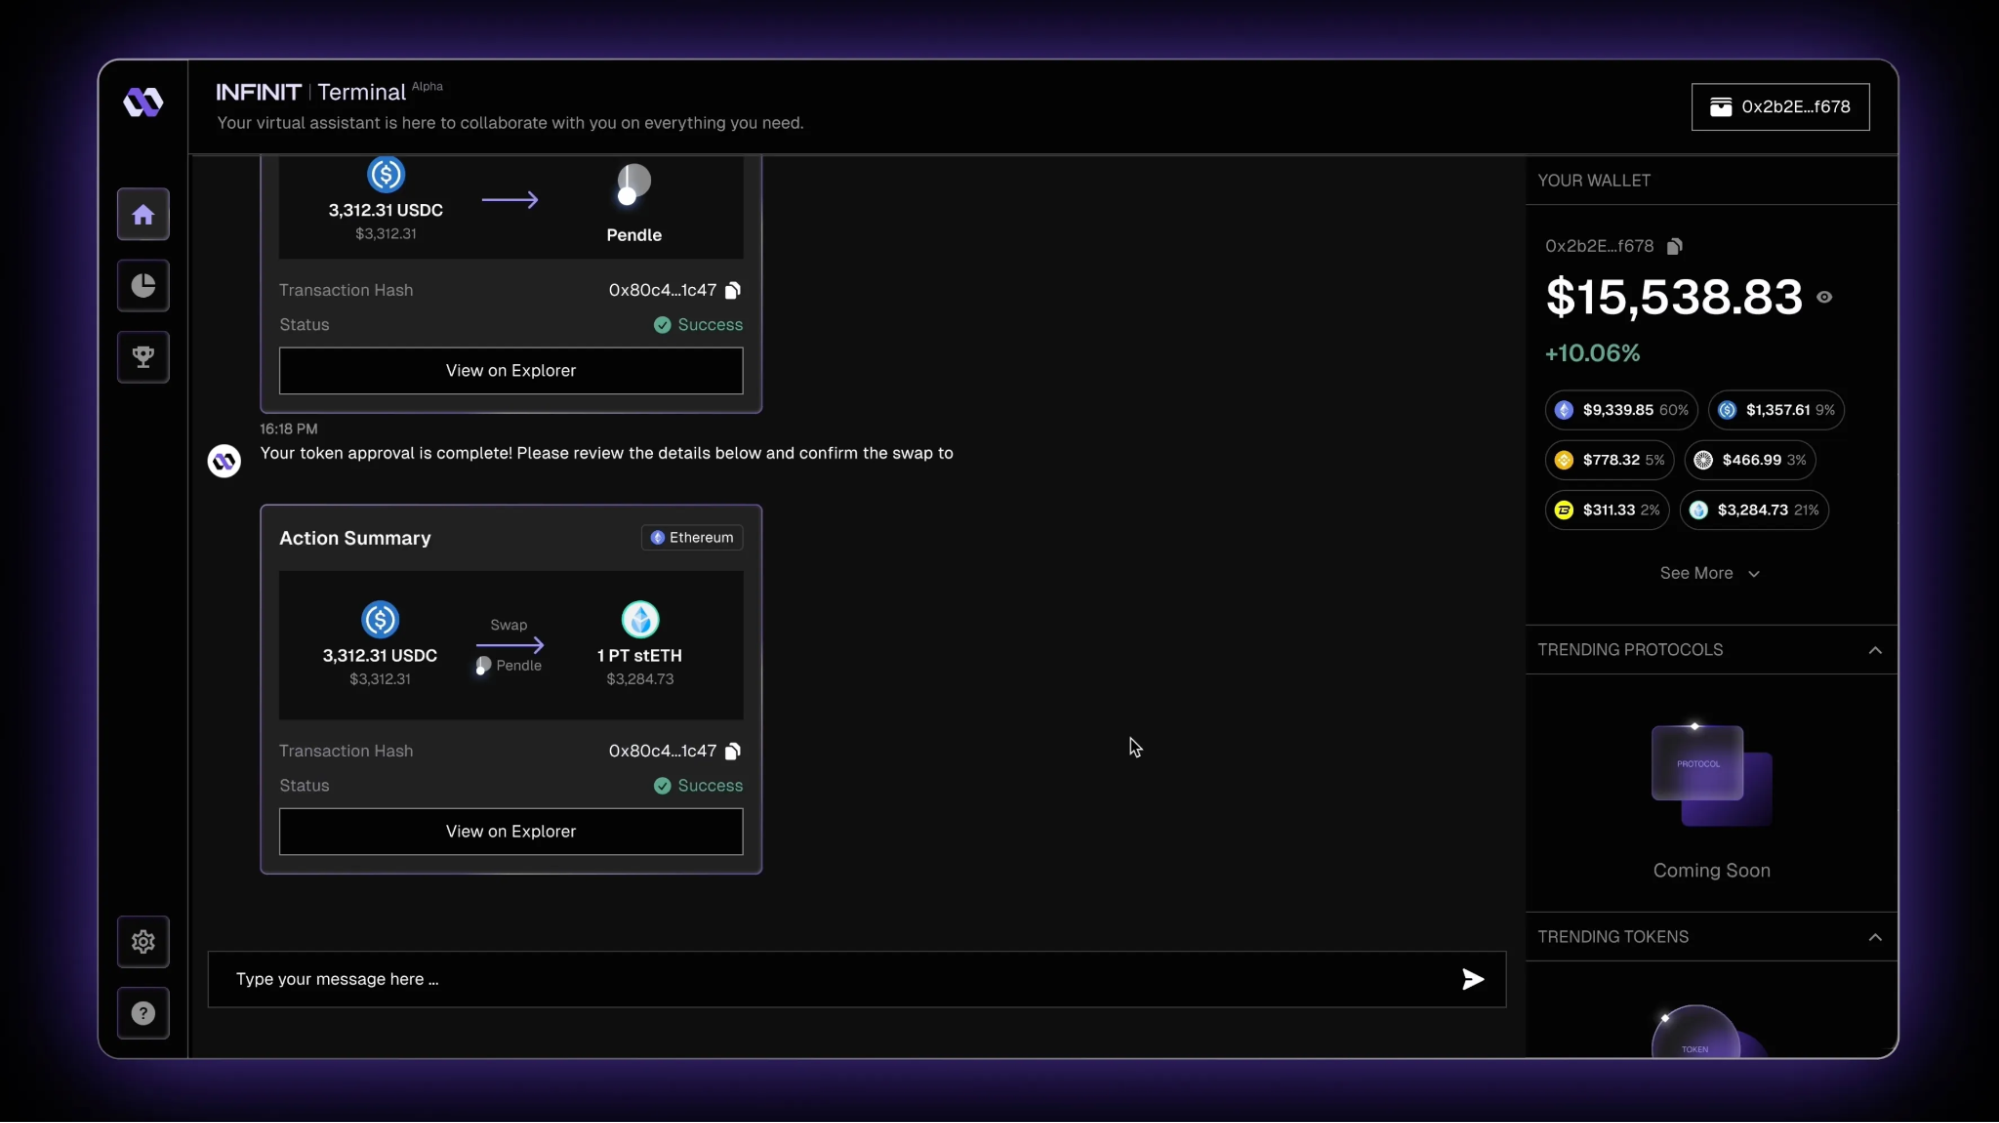This screenshot has height=1123, width=1999.
Task: Click View on Explorer in Action Summary
Action: [511, 832]
